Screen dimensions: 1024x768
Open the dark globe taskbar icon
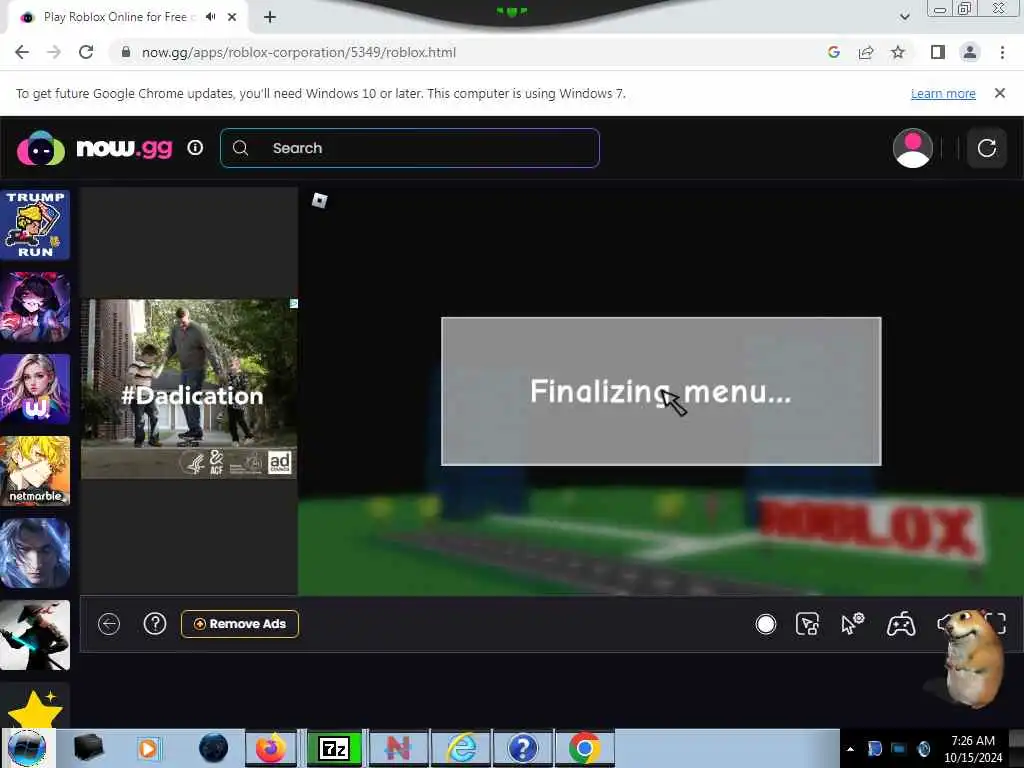[214, 748]
